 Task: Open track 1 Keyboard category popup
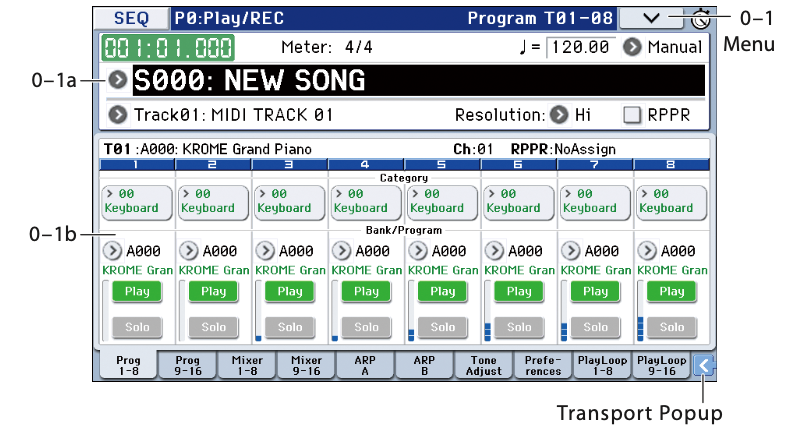coord(137,203)
